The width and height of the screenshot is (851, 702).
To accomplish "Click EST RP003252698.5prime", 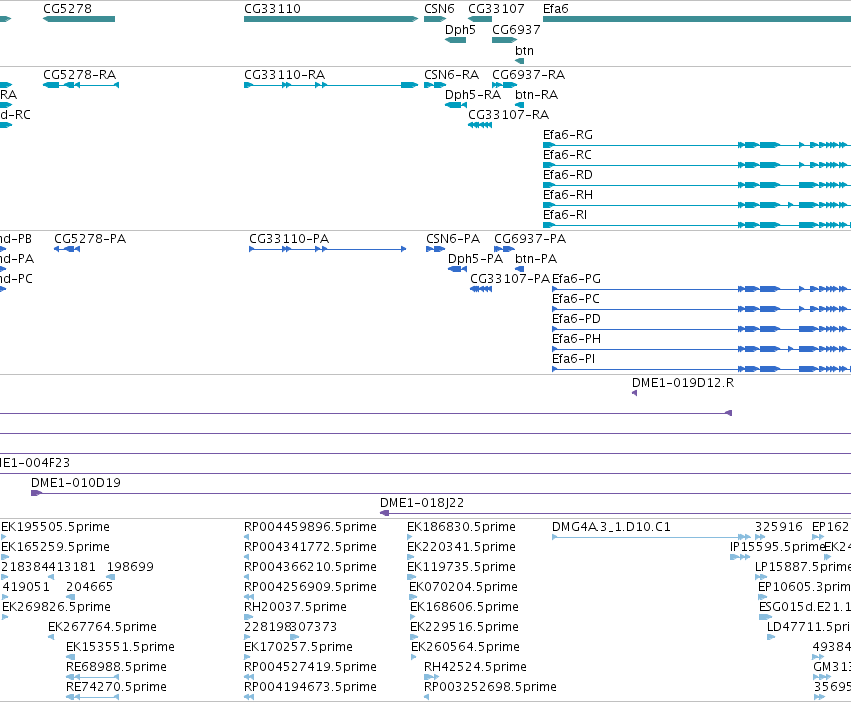I will click(491, 687).
